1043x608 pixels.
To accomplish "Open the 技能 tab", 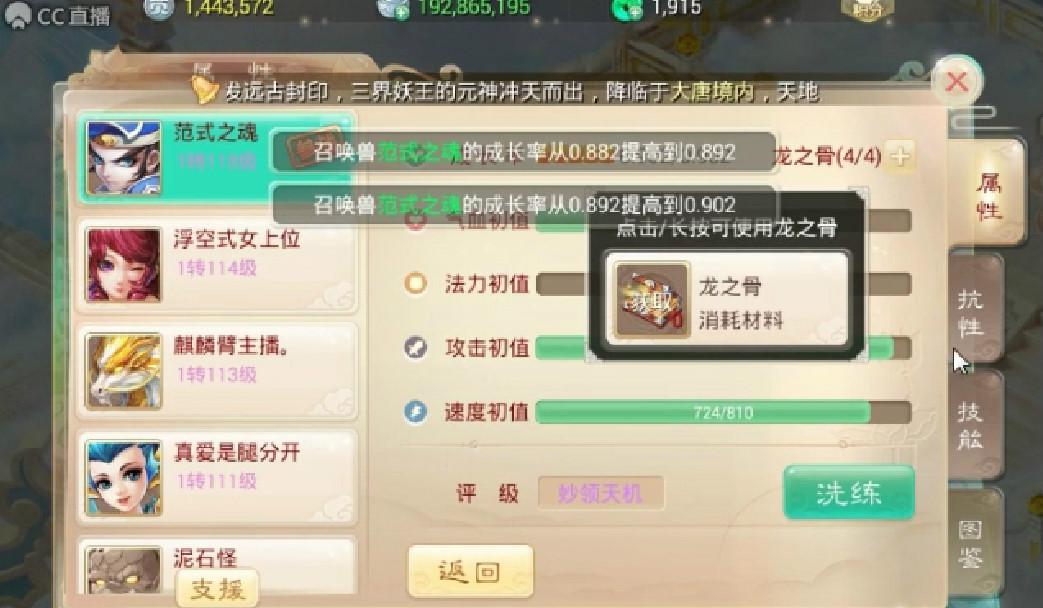I will 974,424.
